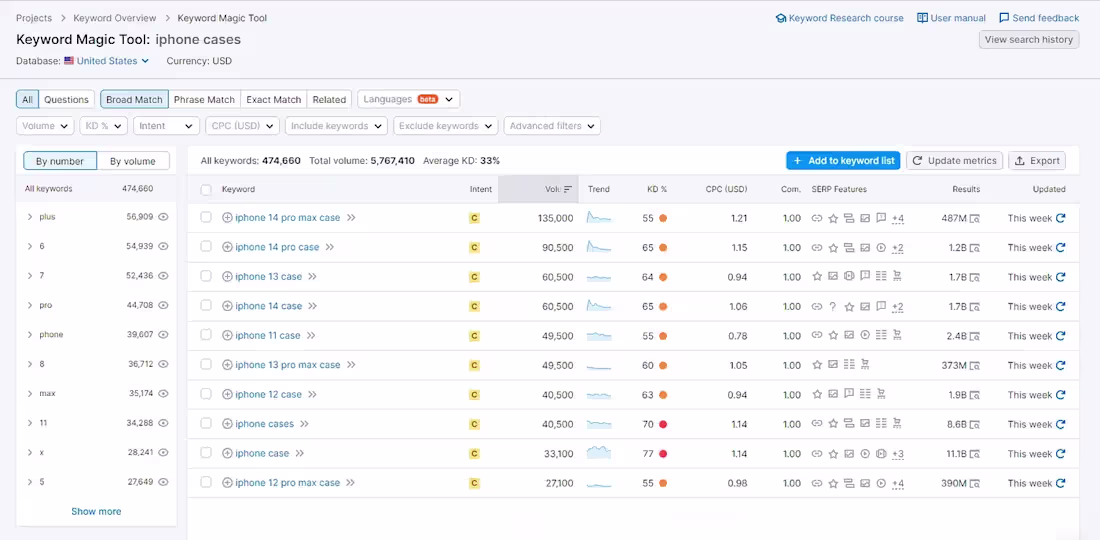The image size is (1100, 540).
Task: Tick the checkbox for iphone 14 pro case
Action: pyautogui.click(x=206, y=247)
